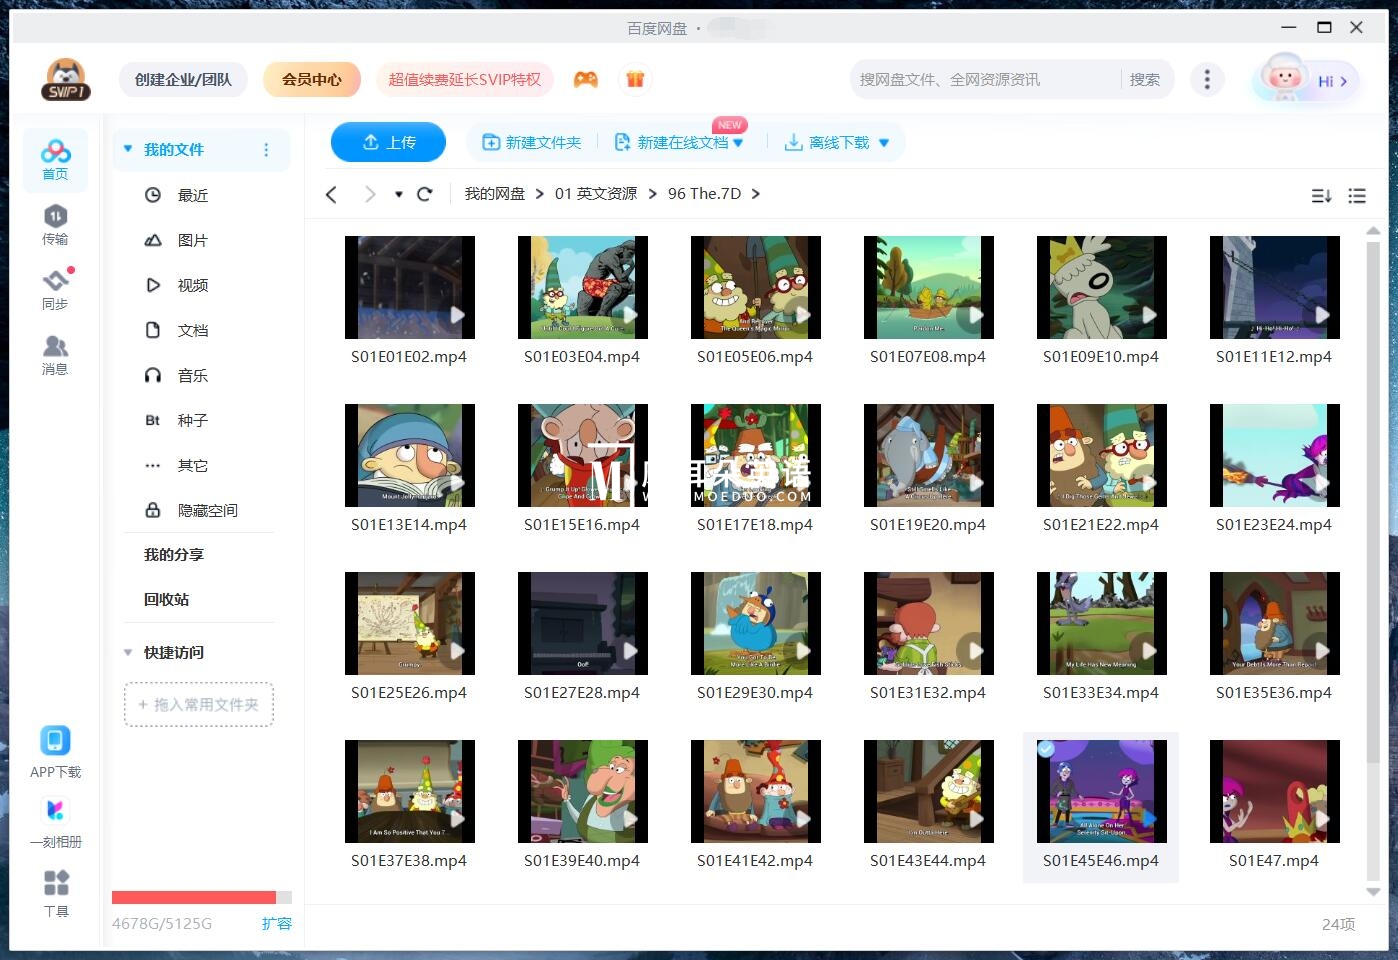This screenshot has width=1398, height=960.
Task: Click the 会员中心 button
Action: click(x=311, y=79)
